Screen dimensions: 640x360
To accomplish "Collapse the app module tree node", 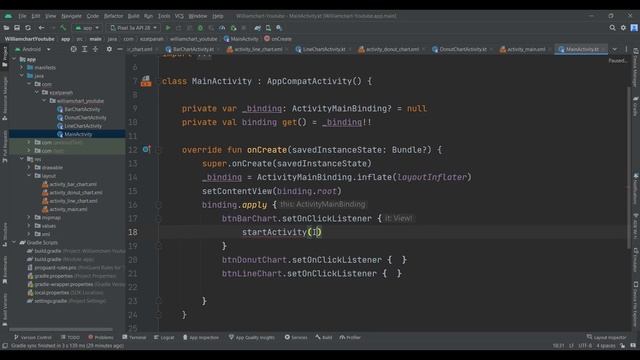I will [14, 59].
